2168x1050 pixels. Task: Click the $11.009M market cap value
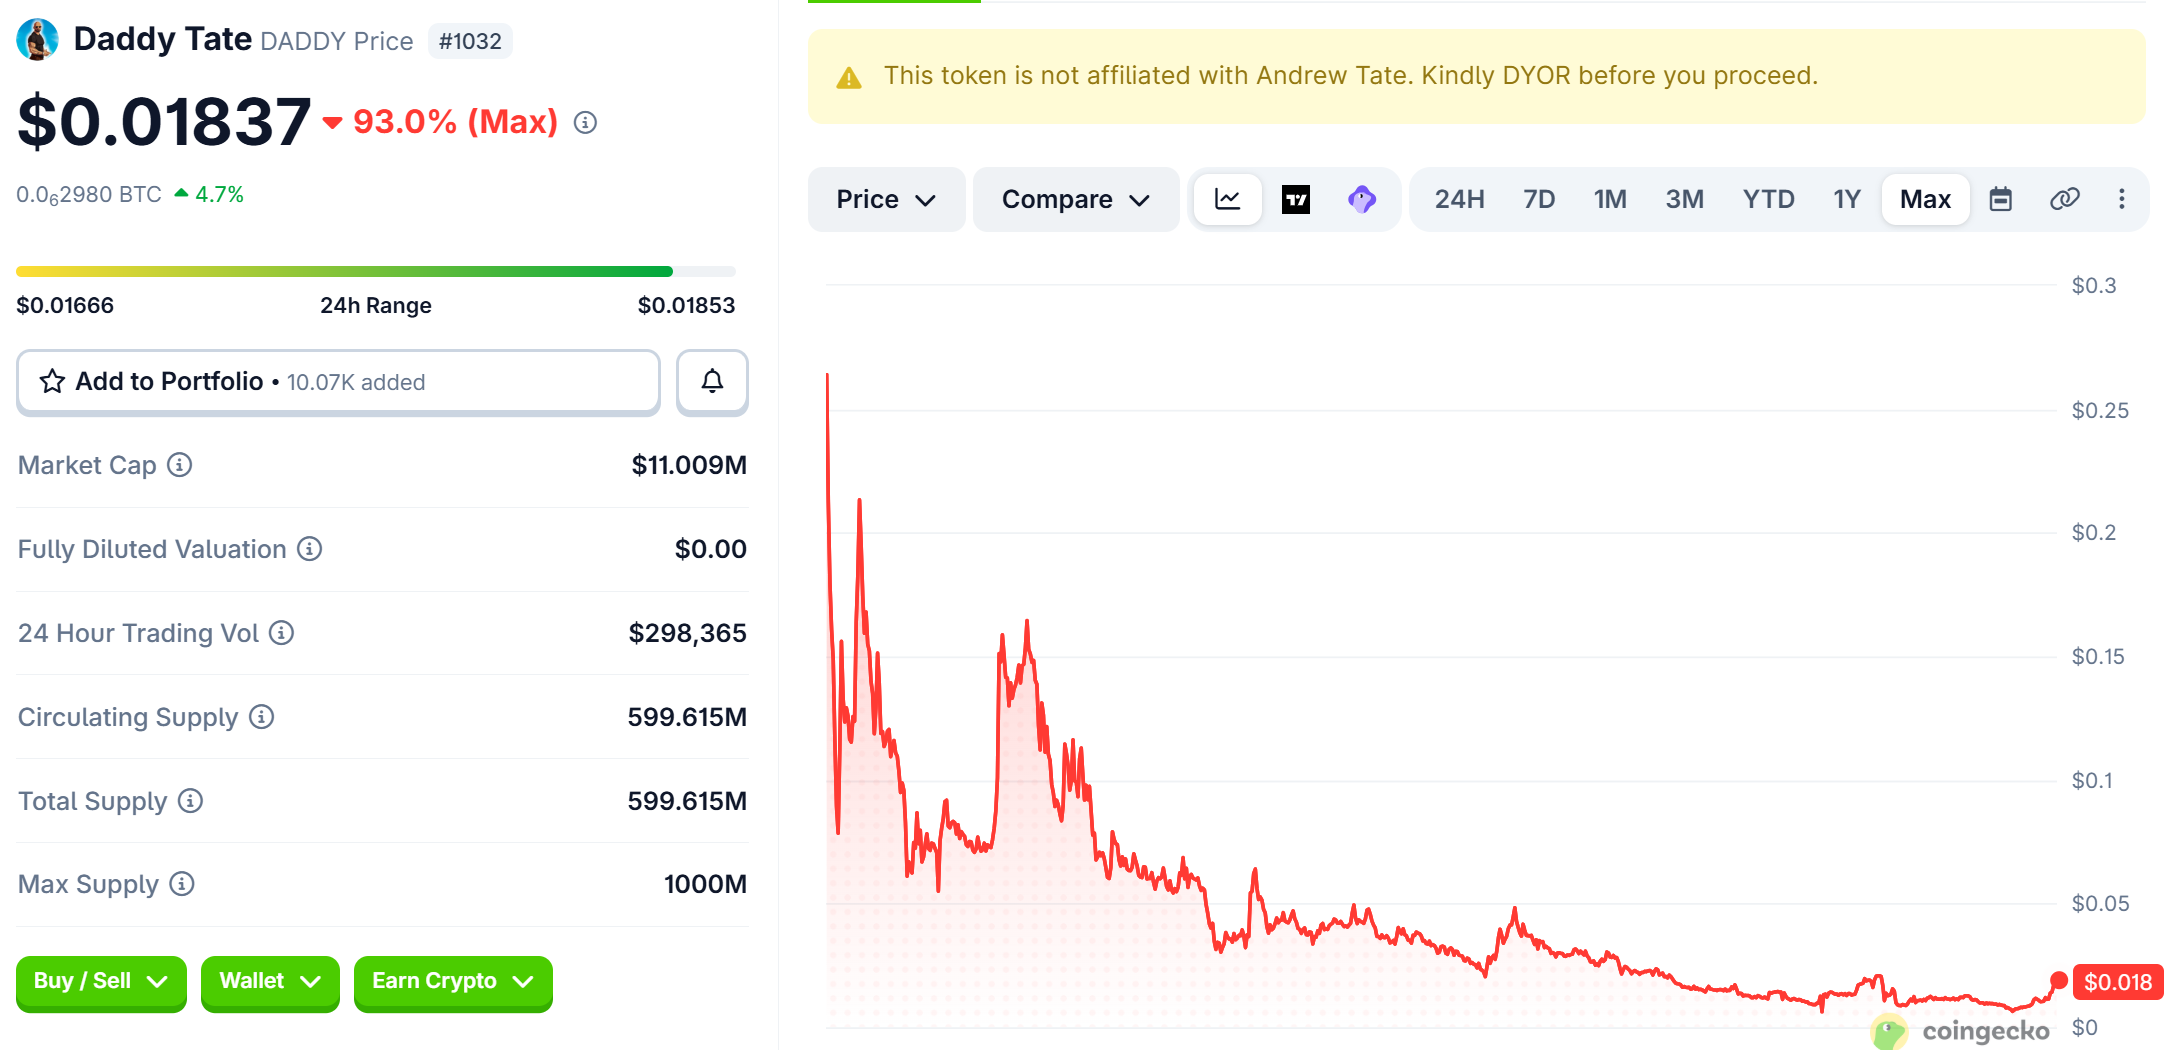click(689, 465)
